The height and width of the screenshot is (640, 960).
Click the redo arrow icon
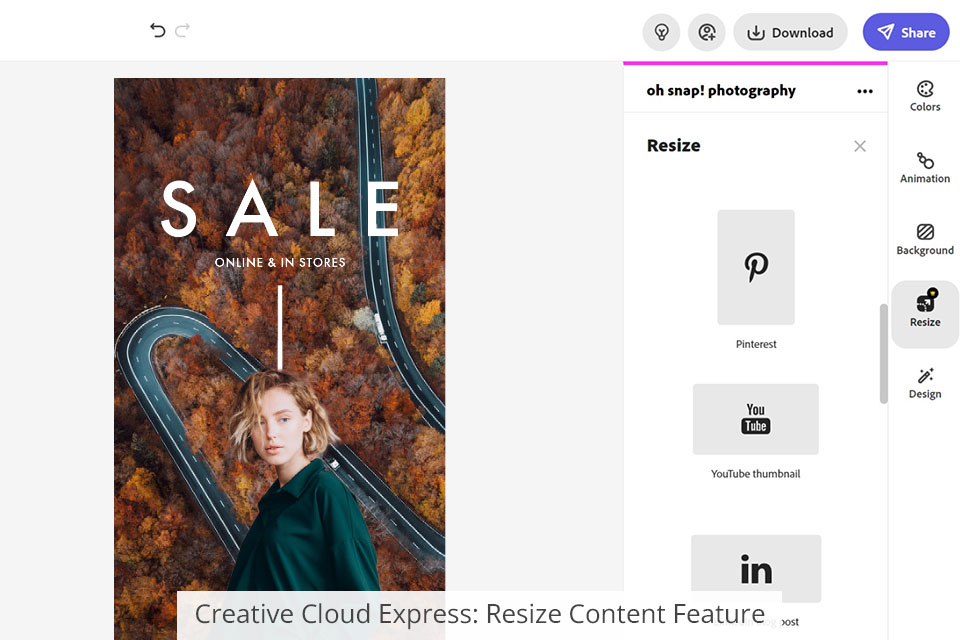[x=182, y=30]
